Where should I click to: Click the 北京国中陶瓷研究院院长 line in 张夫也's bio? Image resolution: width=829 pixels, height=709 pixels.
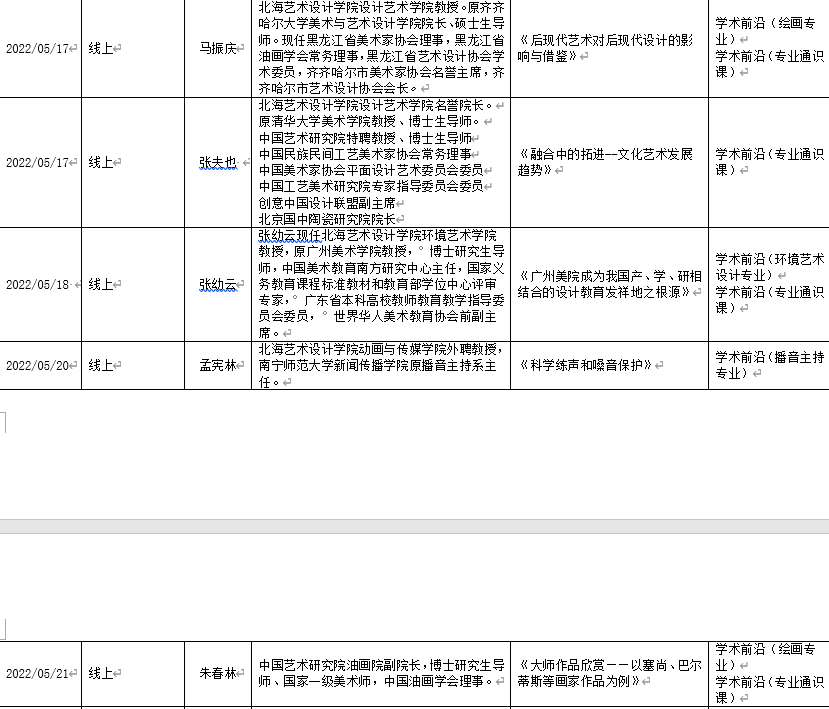pyautogui.click(x=327, y=218)
